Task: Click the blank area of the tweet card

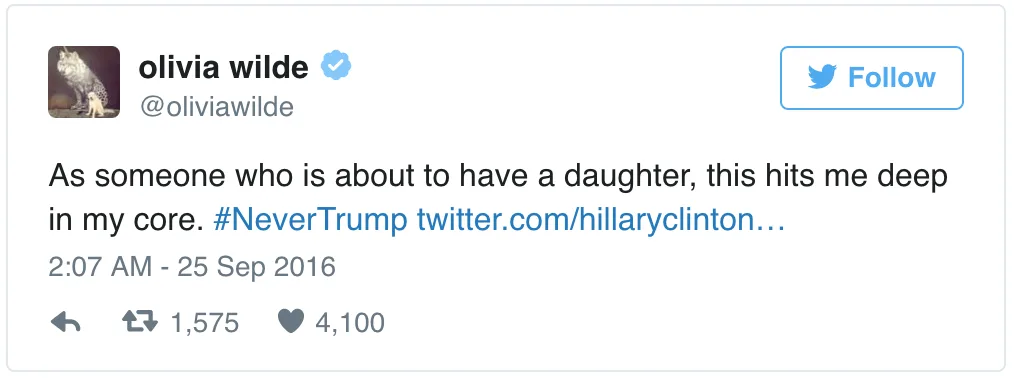Action: [x=679, y=304]
